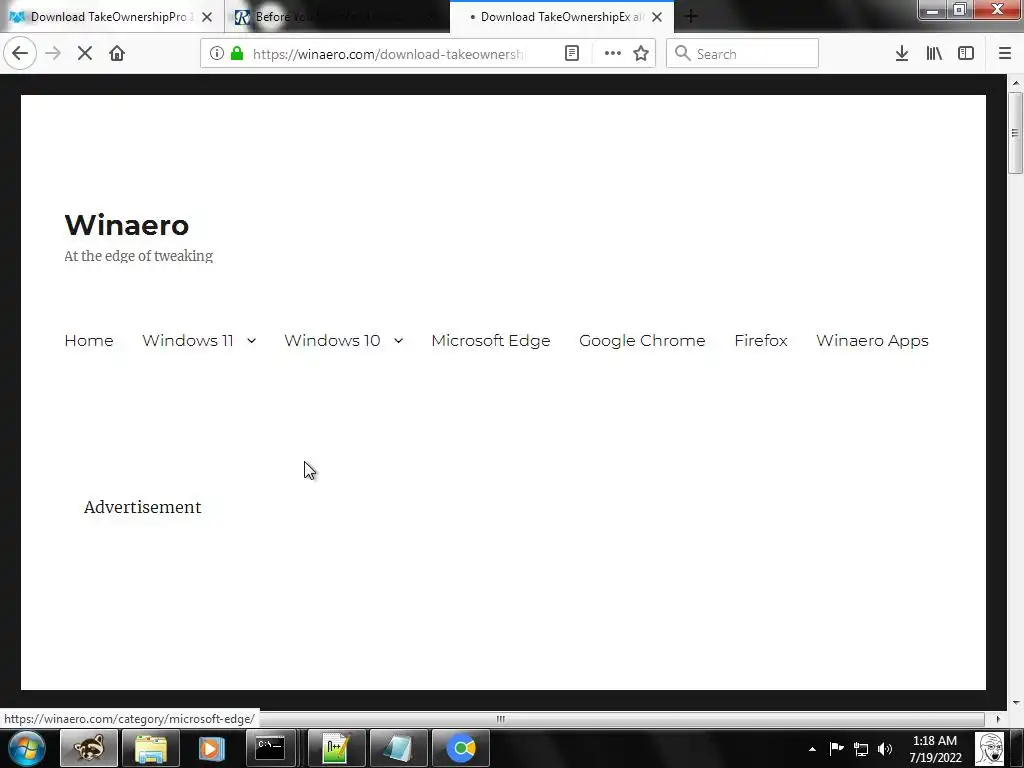This screenshot has width=1024, height=768.
Task: Open the Winaero site title link
Action: 127,225
